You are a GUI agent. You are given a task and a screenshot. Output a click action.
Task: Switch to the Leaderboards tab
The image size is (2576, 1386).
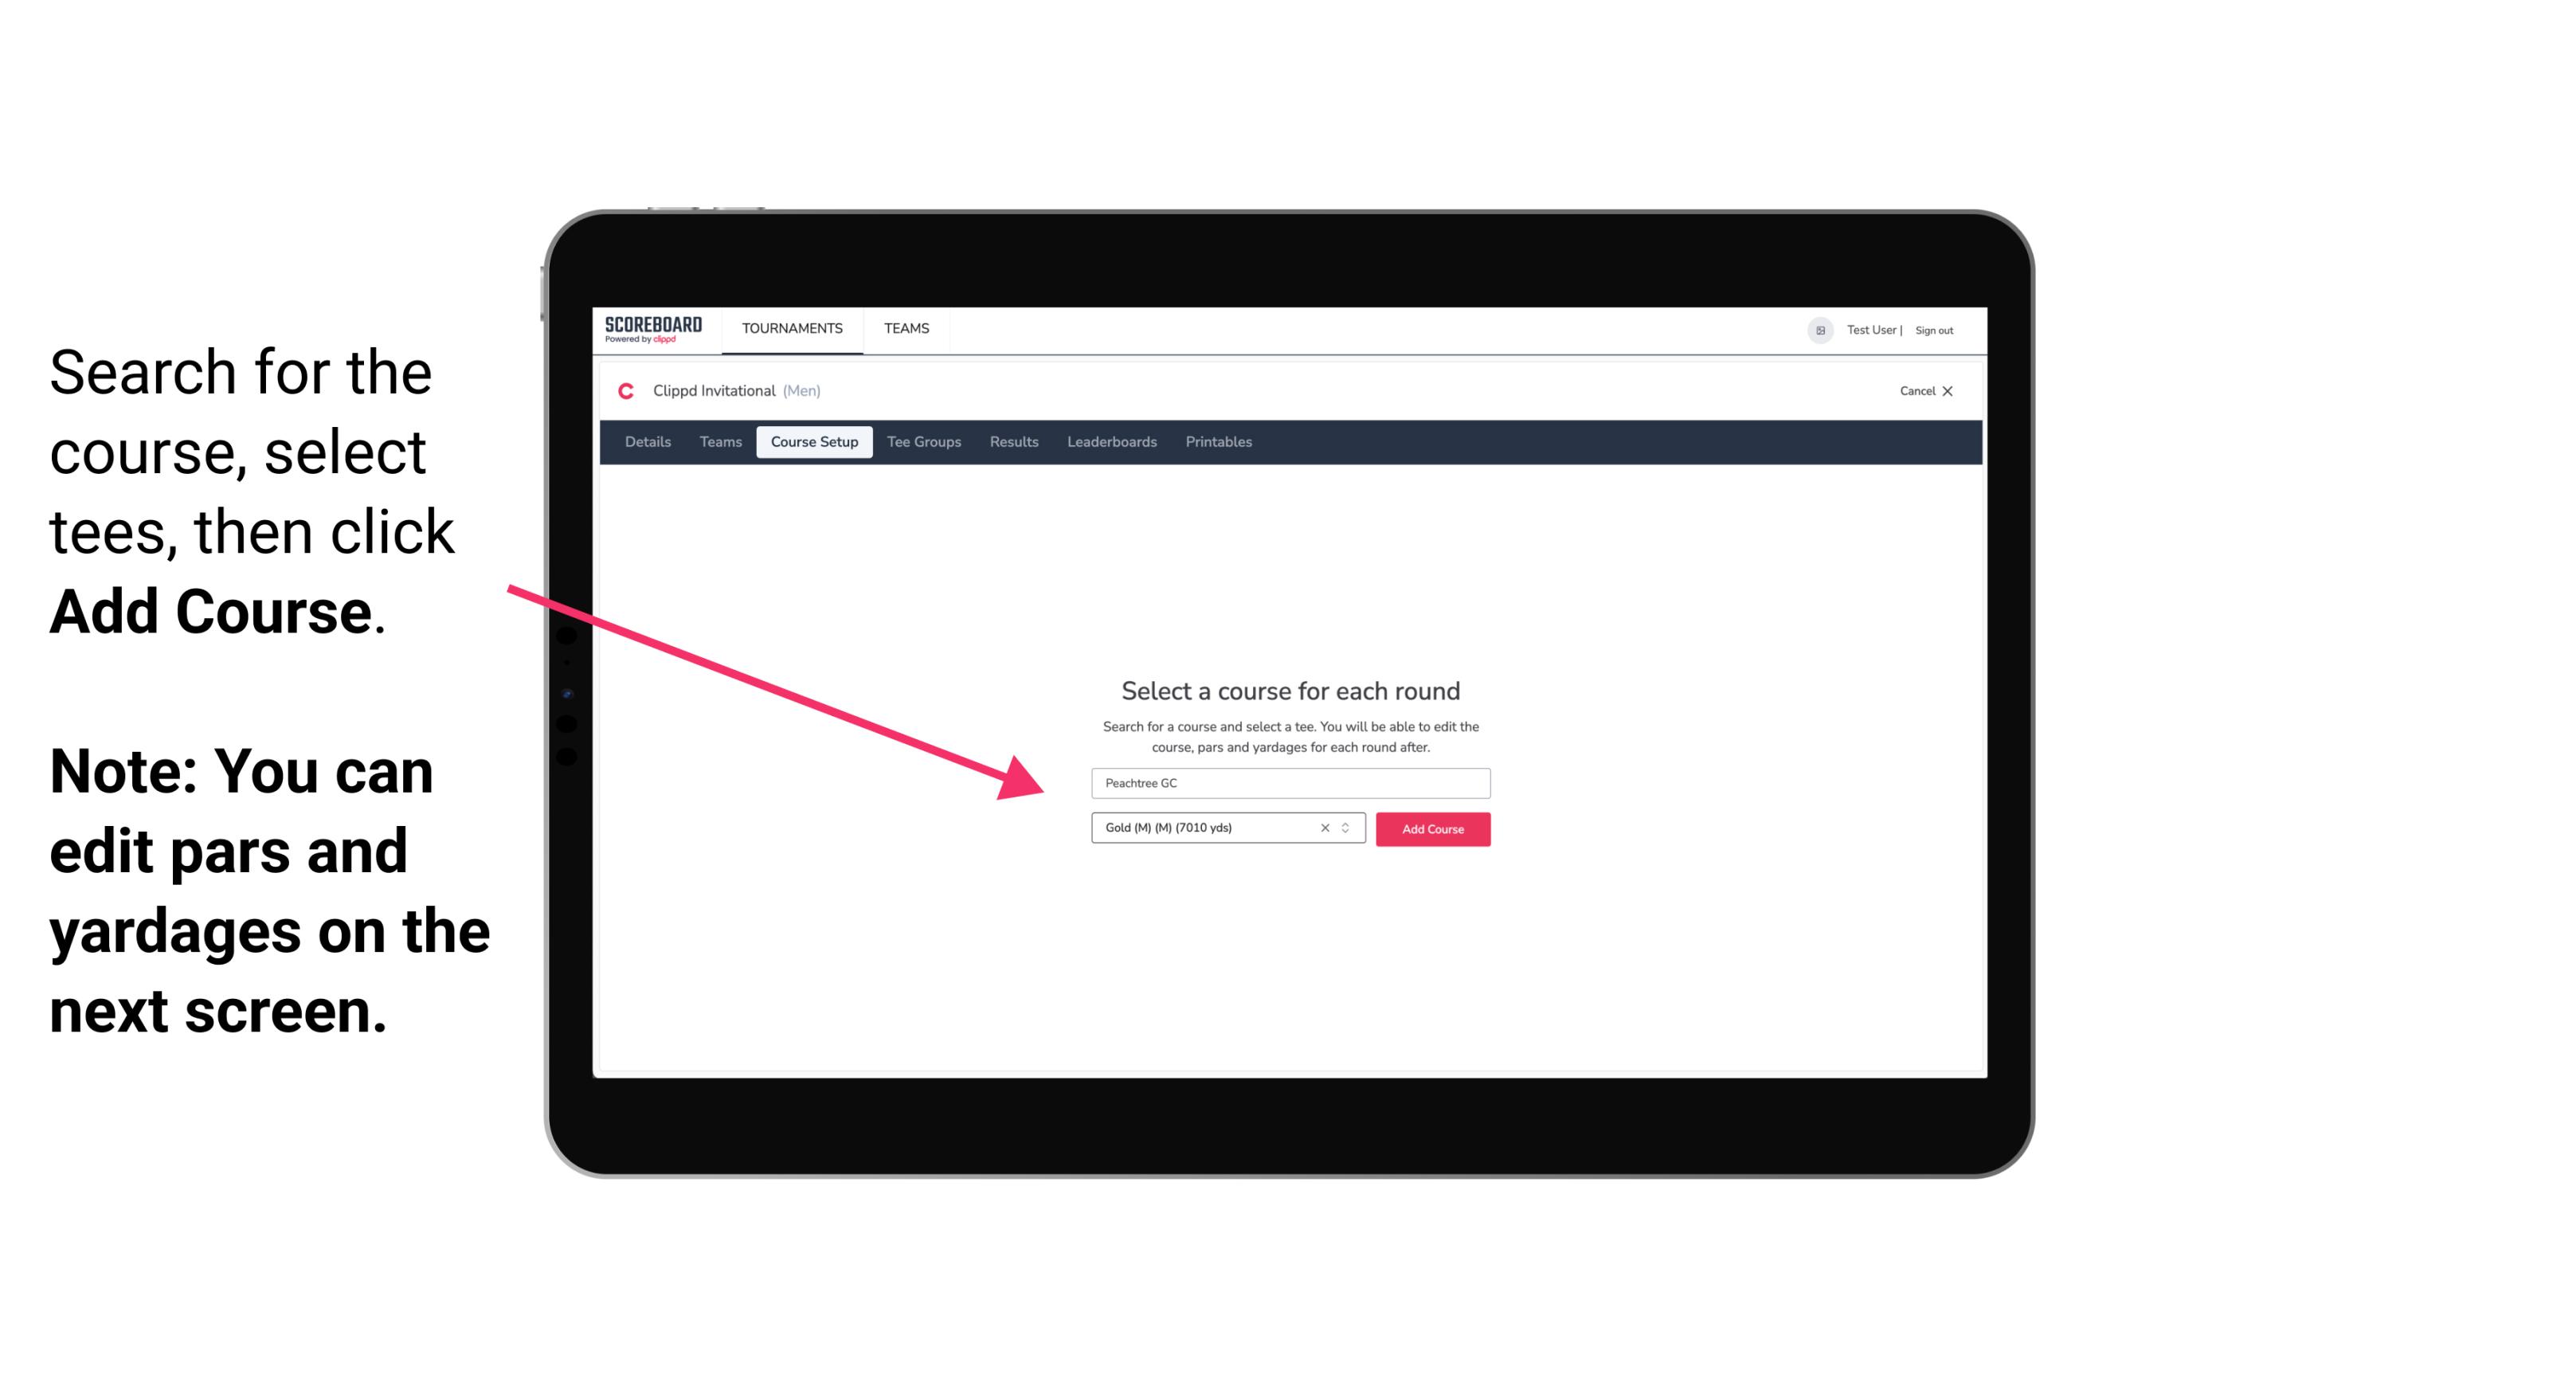click(x=1110, y=440)
